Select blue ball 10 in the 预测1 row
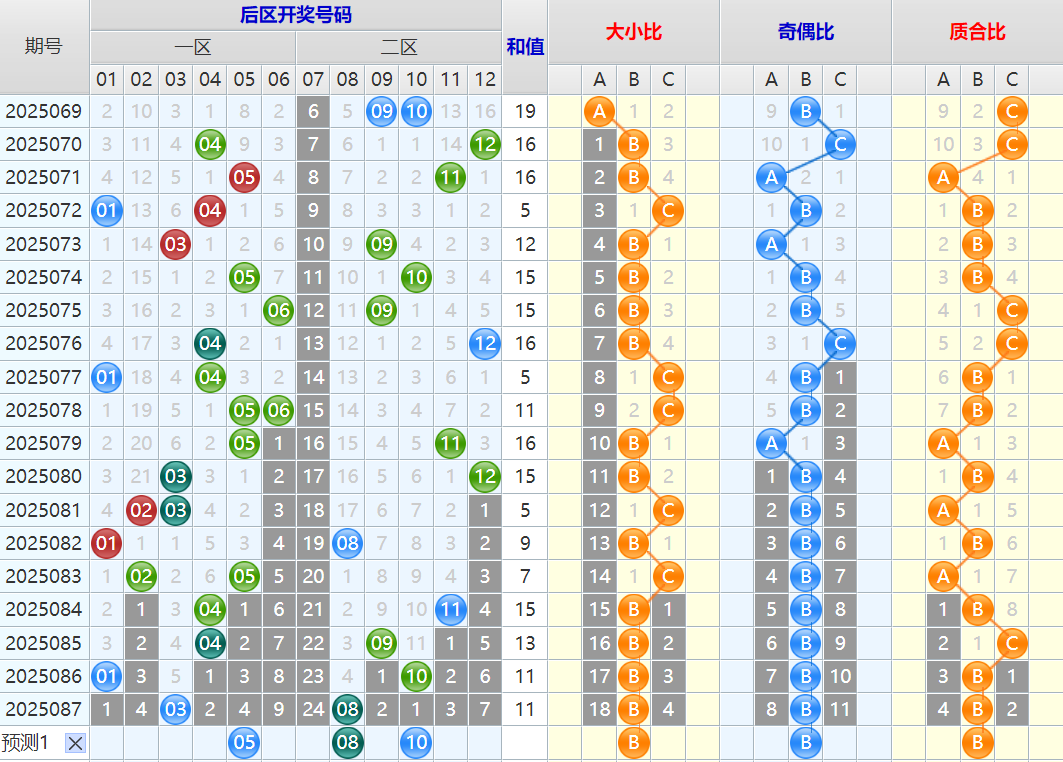 (x=416, y=742)
